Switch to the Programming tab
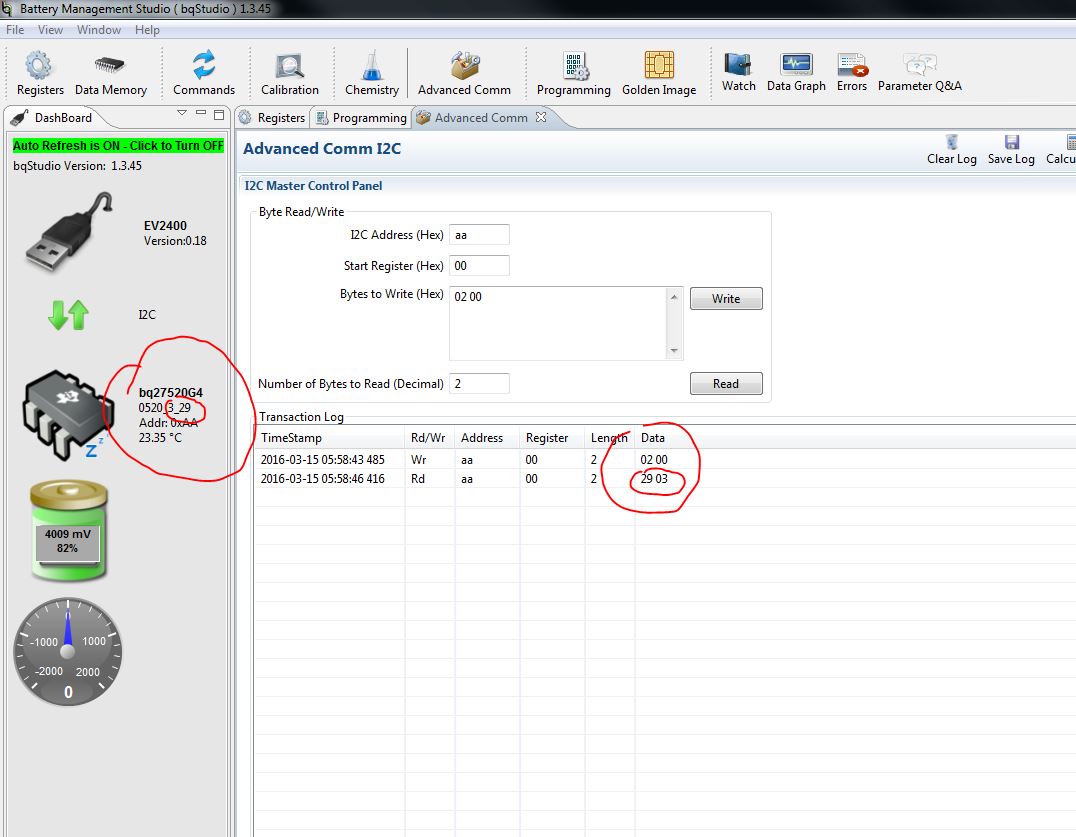The image size is (1076, 837). [361, 117]
